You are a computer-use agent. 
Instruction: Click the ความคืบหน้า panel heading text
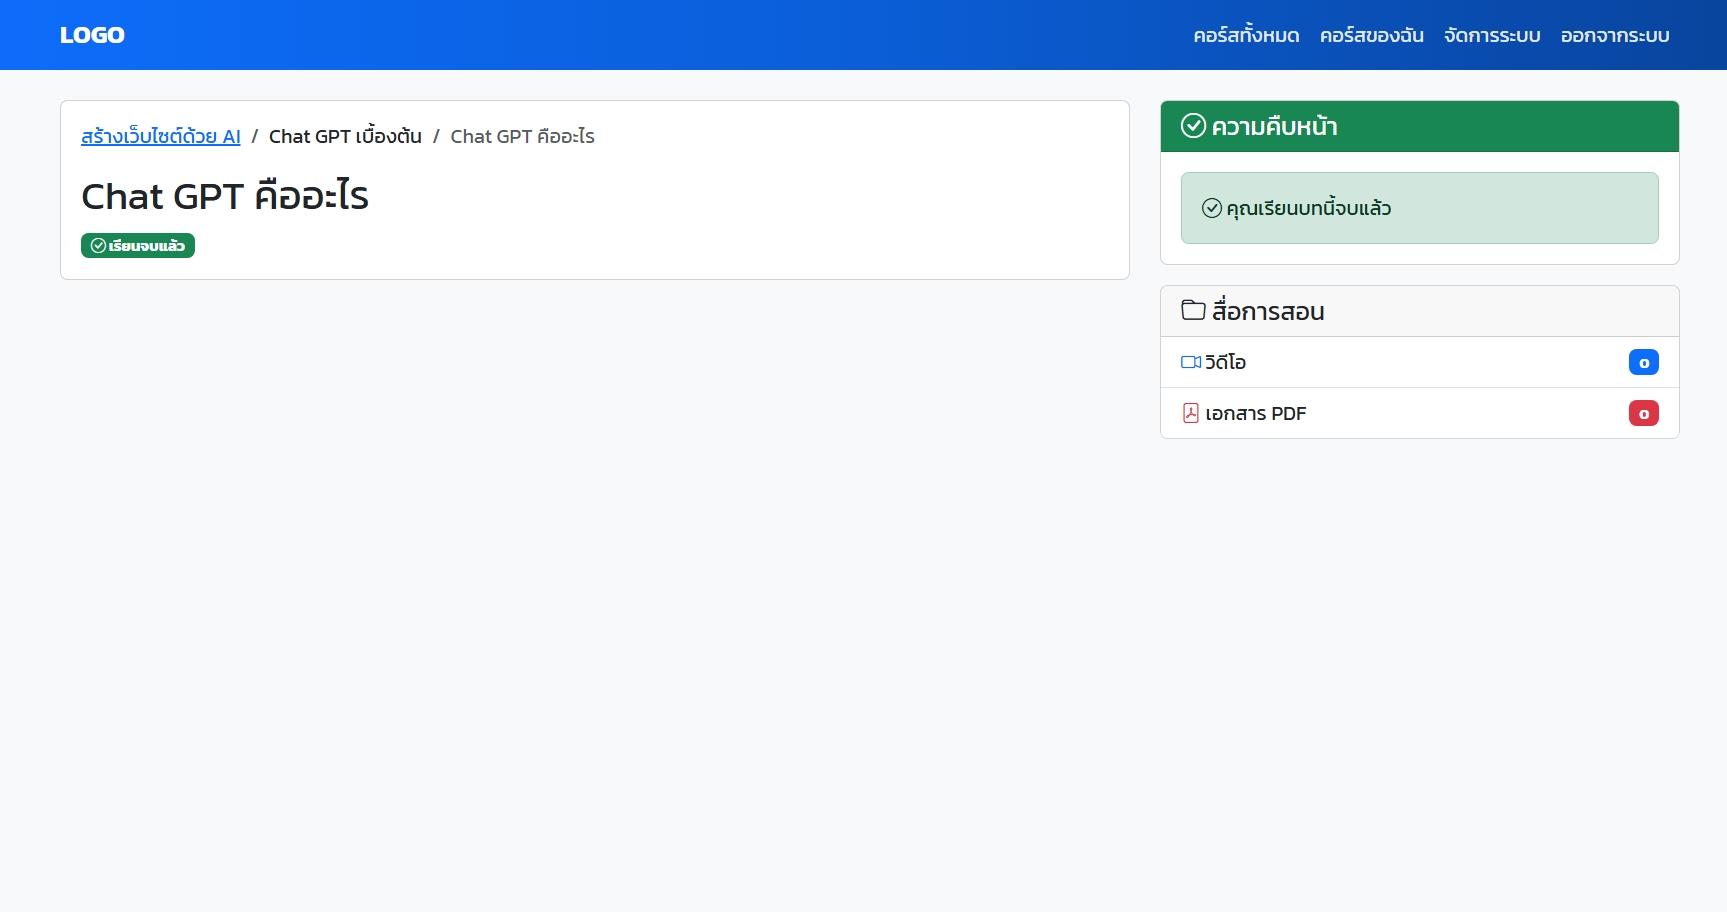point(1274,126)
